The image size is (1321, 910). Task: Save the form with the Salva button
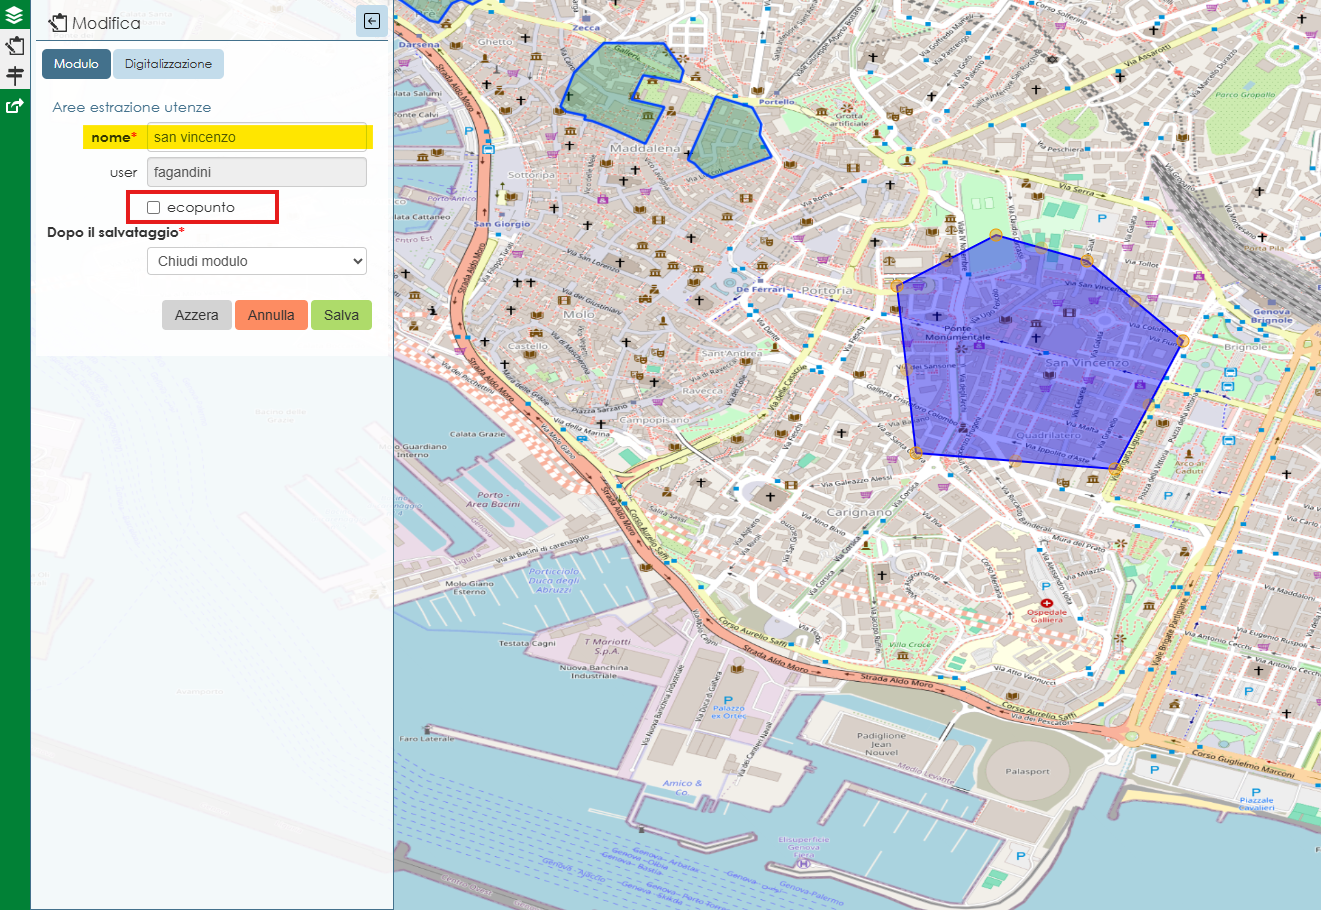(341, 315)
